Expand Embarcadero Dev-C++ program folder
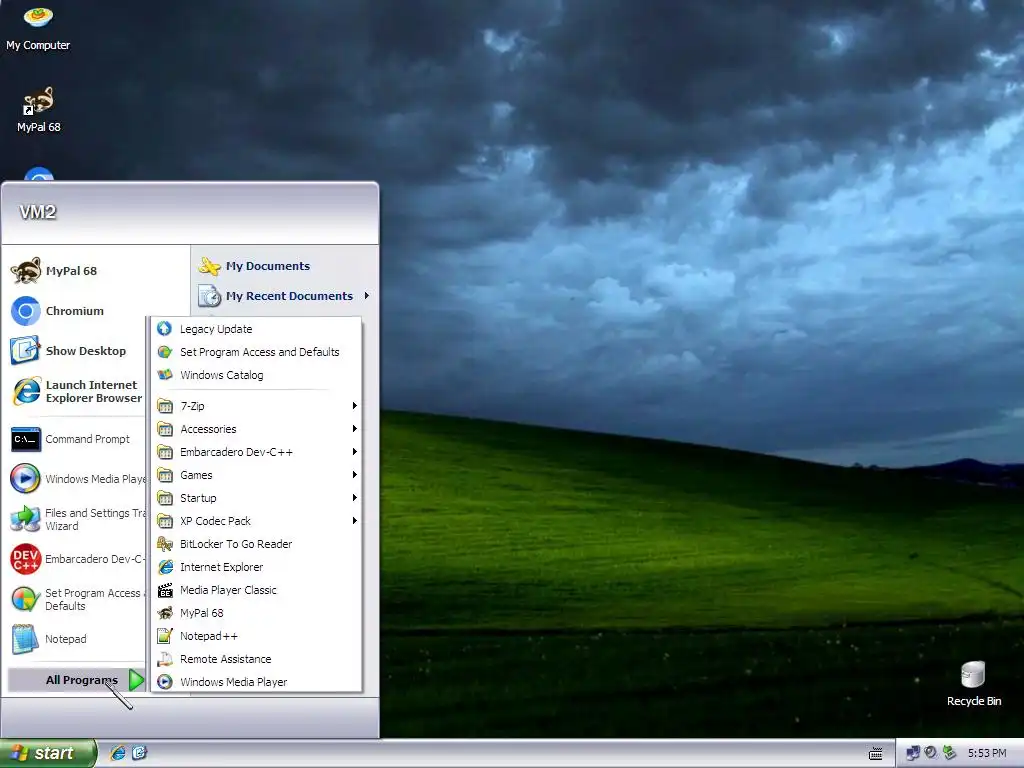 coord(257,452)
